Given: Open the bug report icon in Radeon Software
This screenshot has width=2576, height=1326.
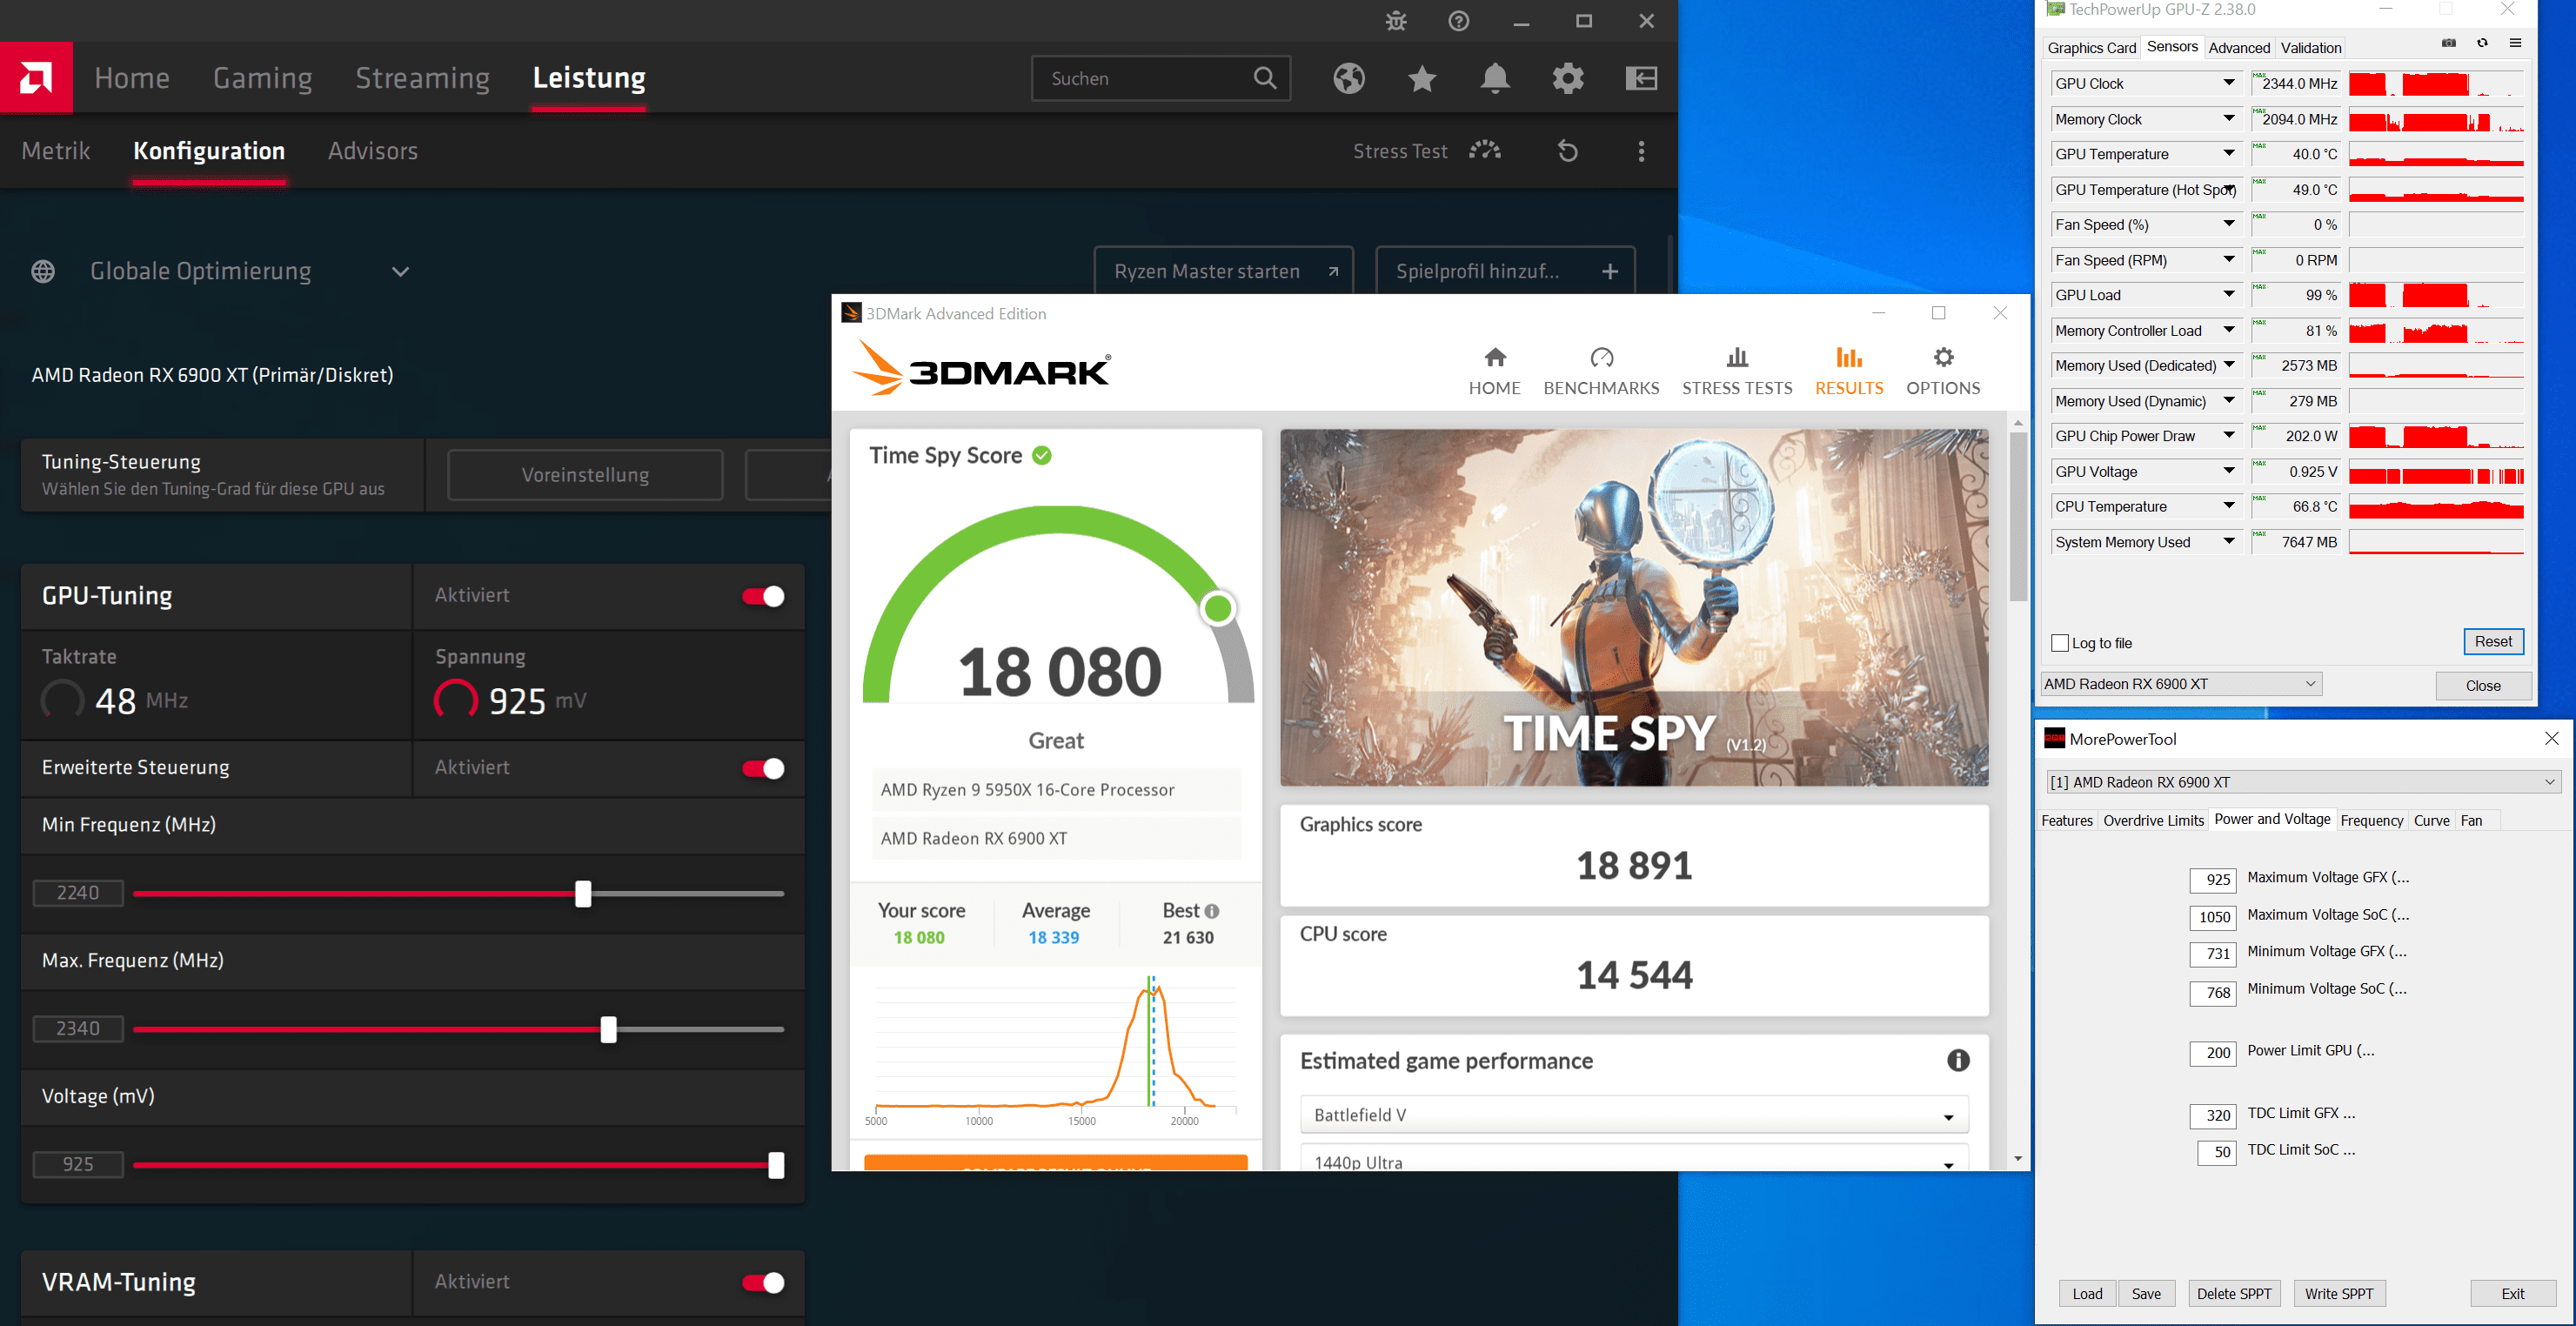Looking at the screenshot, I should [1396, 21].
